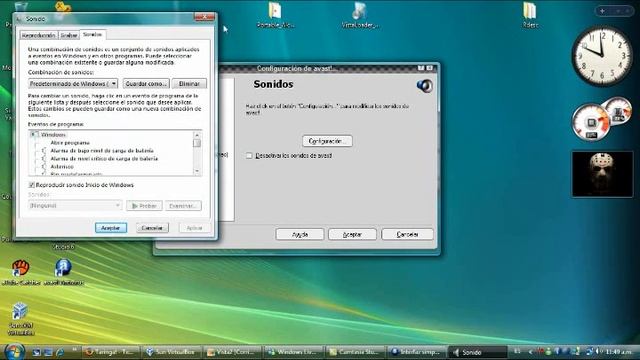Click Examinar... button
Viewport: 640px width, 360px height.
click(183, 206)
